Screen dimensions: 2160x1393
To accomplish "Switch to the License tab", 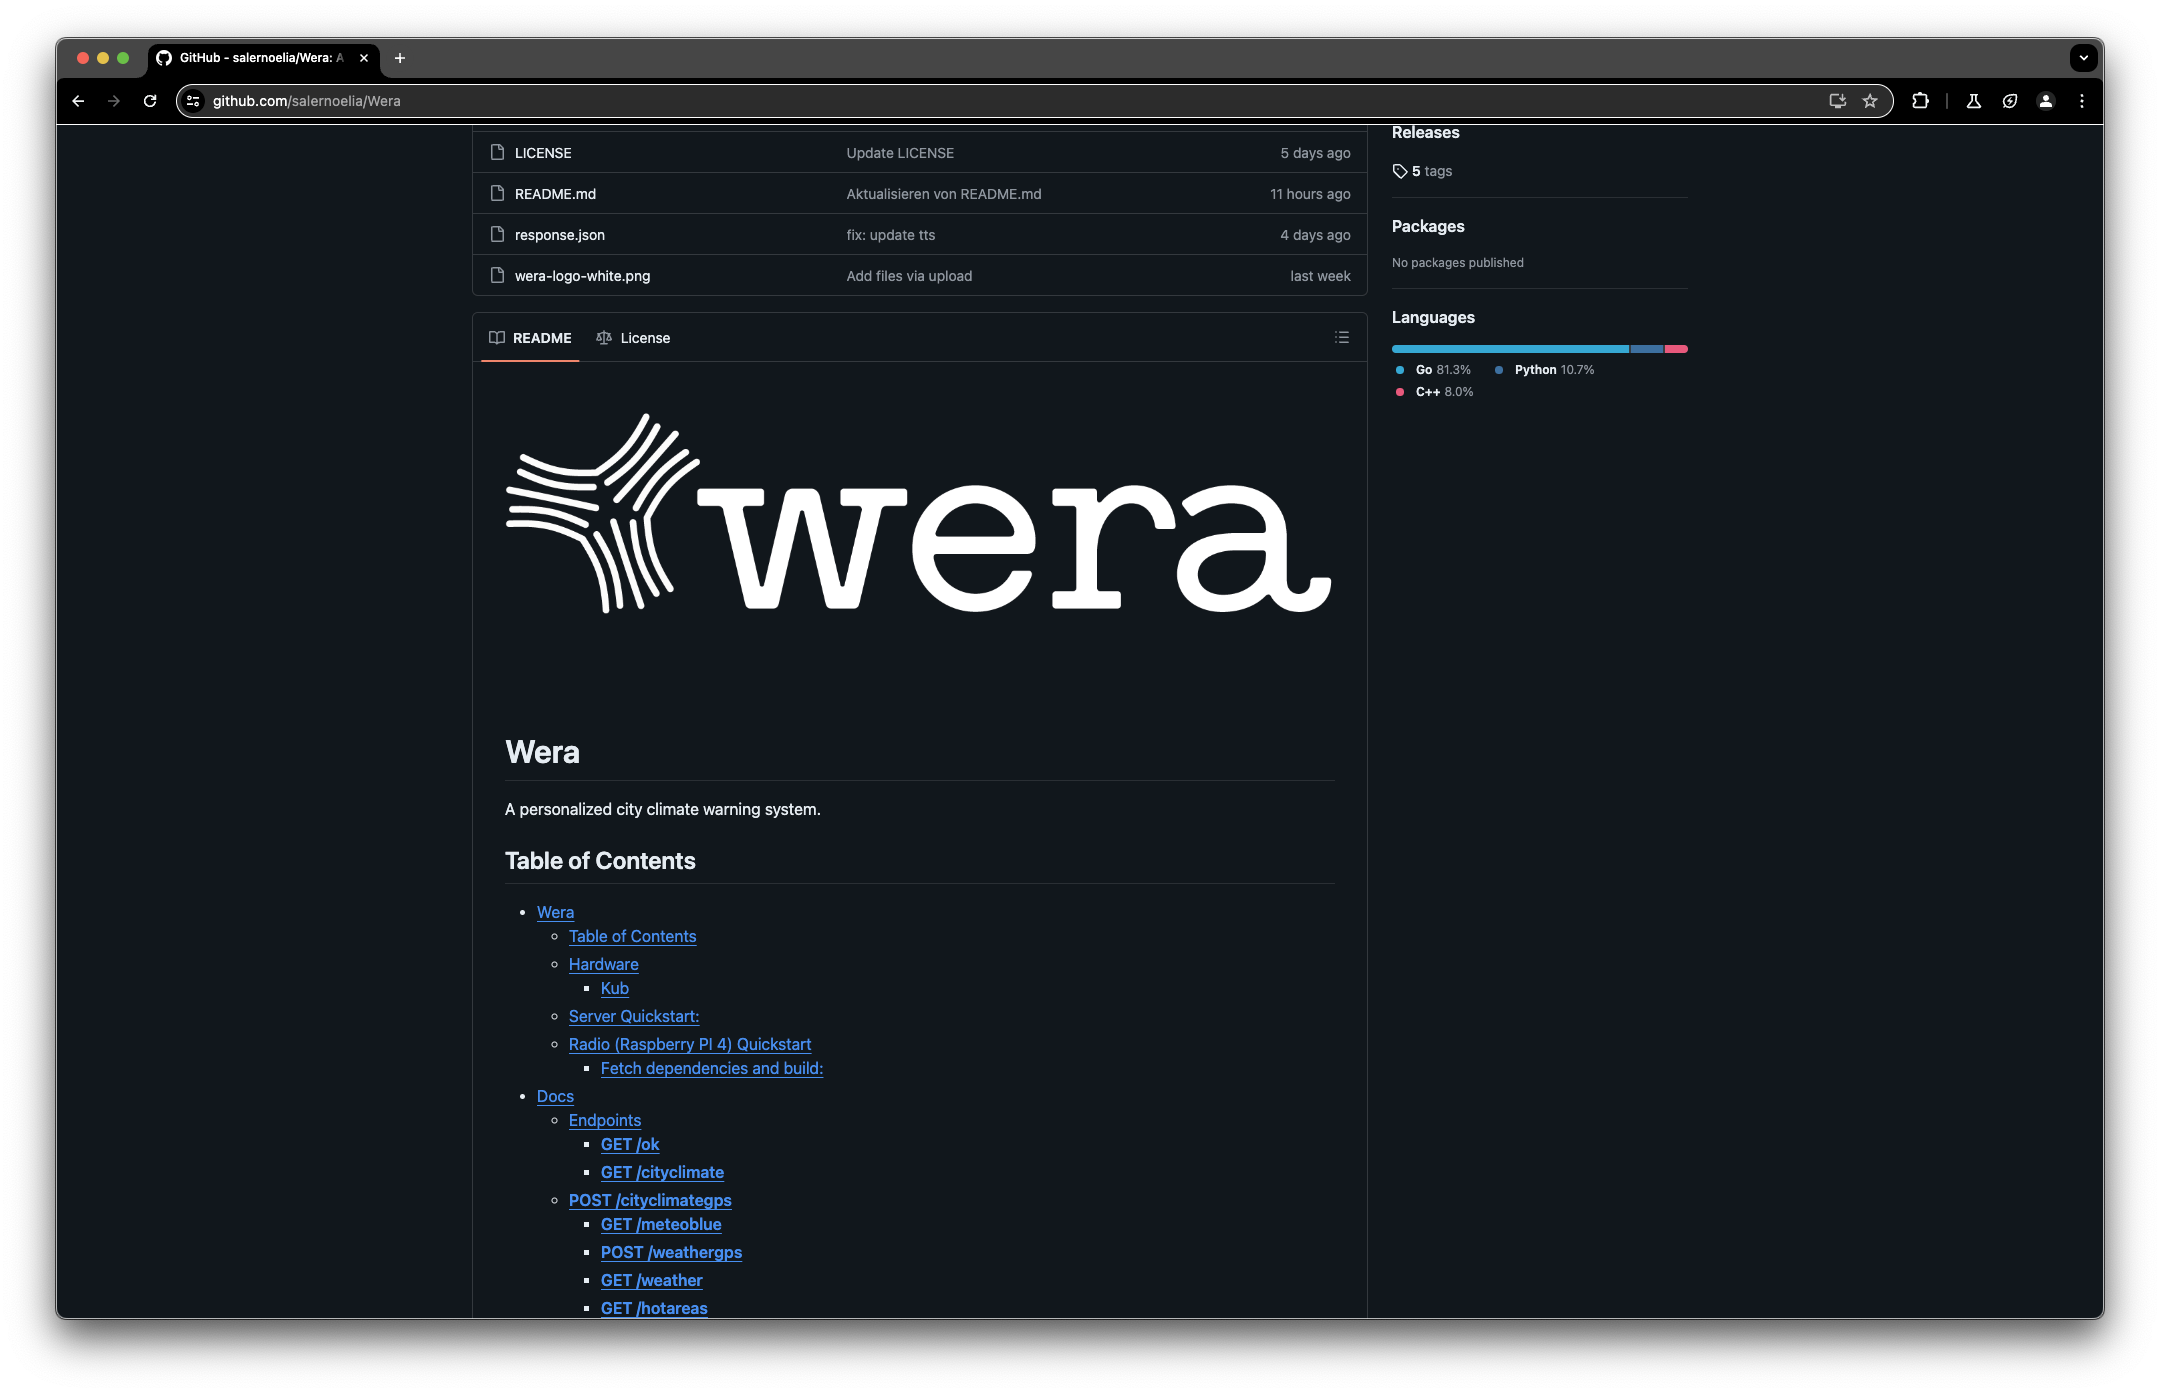I will tap(633, 338).
